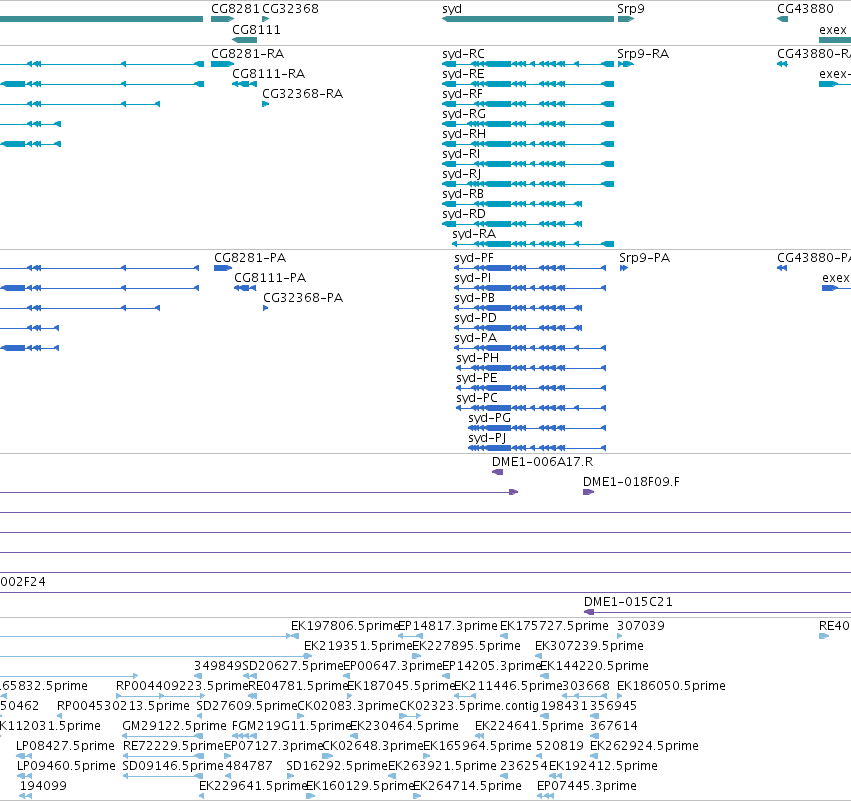Viewport: 851px width, 801px height.
Task: Select protein syd-PI
Action: 530,288
